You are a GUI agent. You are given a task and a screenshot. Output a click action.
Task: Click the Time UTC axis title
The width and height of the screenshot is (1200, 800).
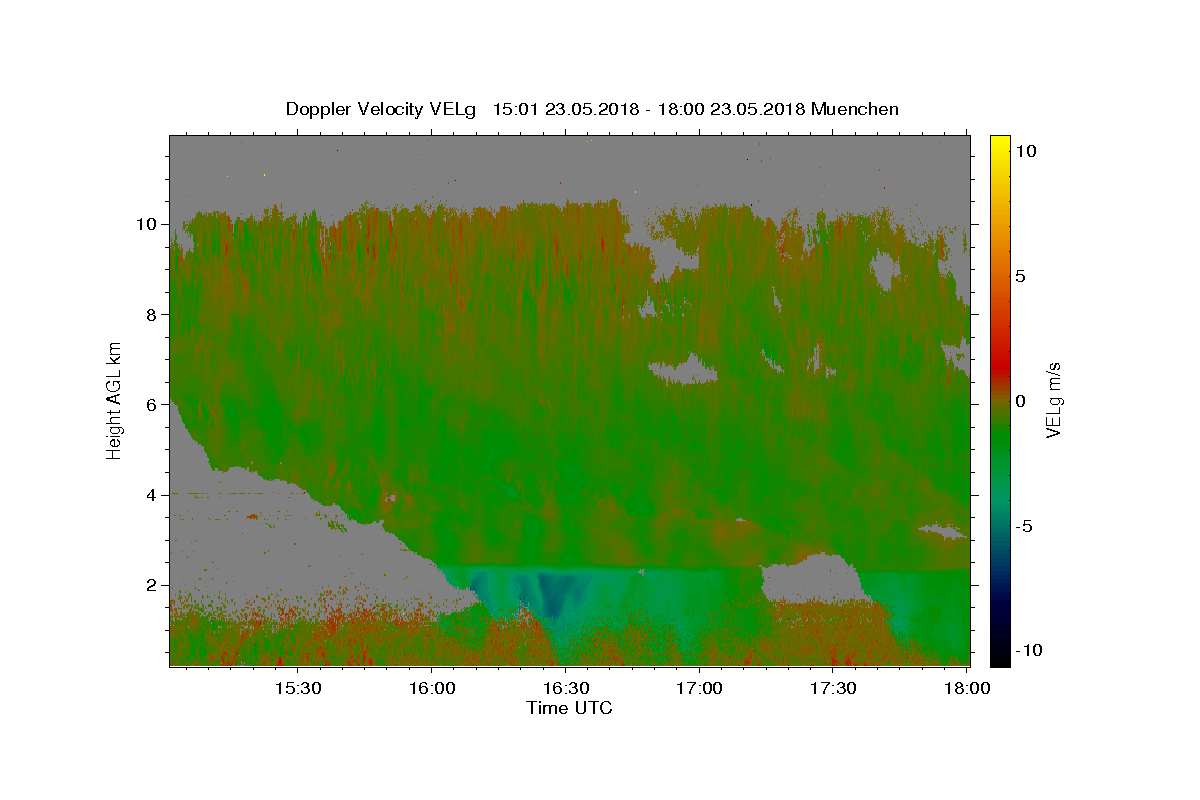coord(569,708)
